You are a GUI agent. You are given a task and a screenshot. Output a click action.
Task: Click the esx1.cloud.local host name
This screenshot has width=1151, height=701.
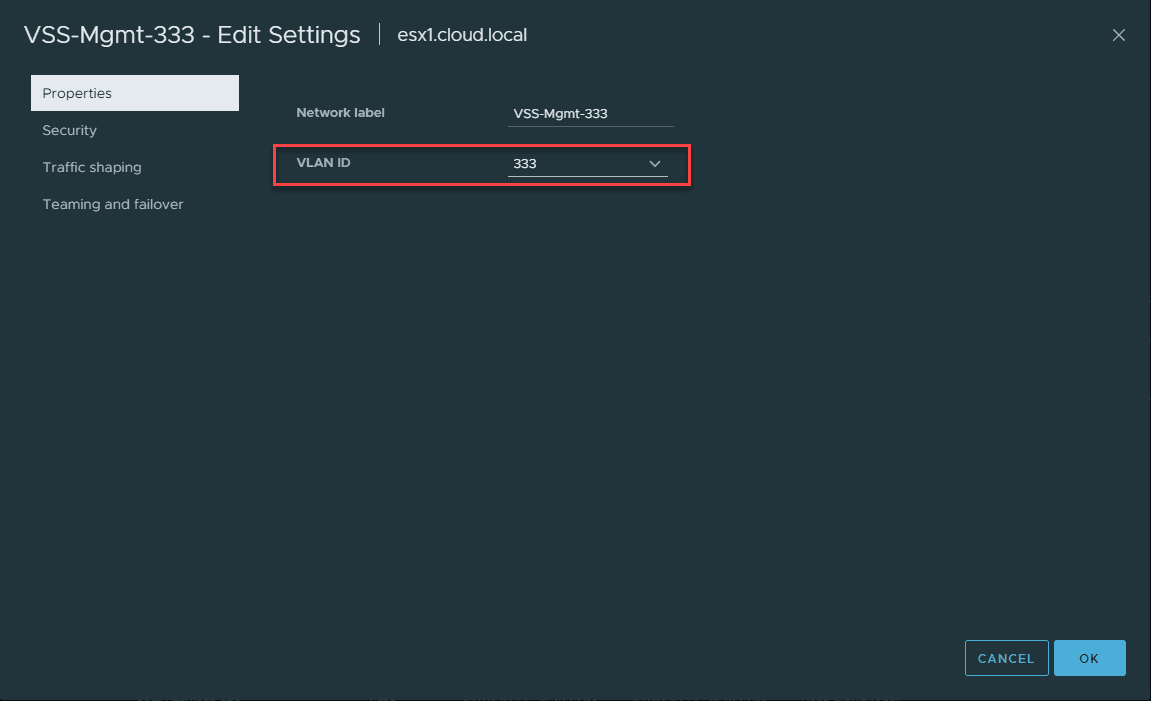(x=462, y=34)
